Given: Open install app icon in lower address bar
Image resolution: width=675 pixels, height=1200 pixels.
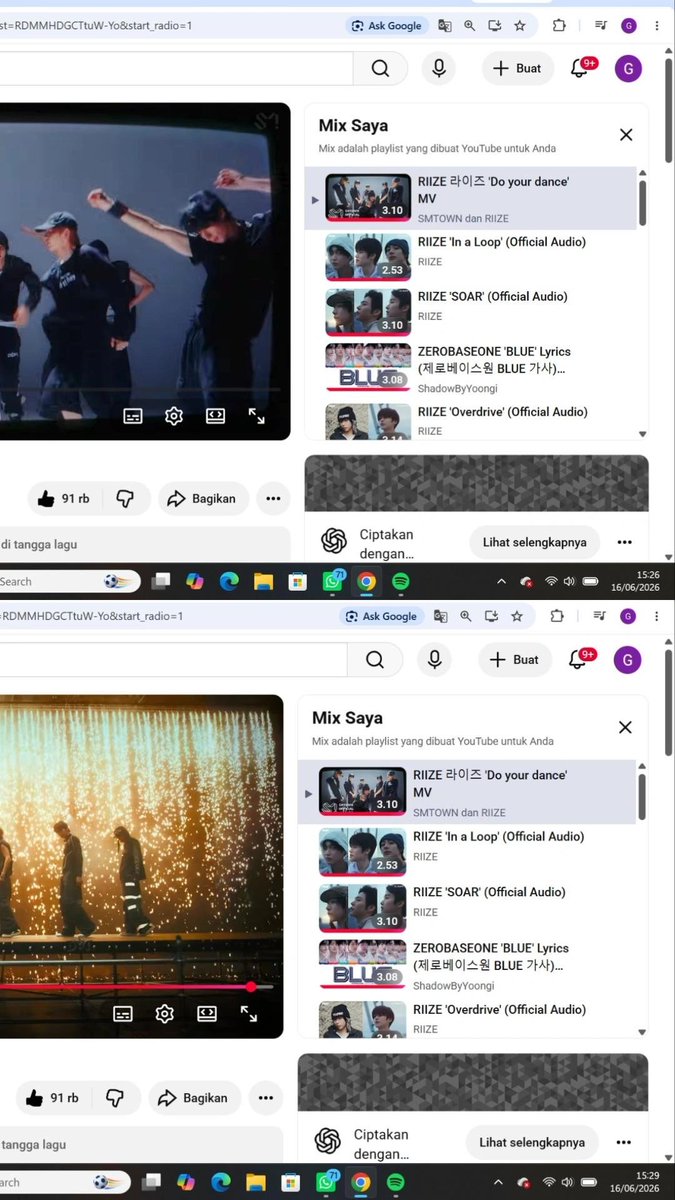Looking at the screenshot, I should pyautogui.click(x=493, y=616).
